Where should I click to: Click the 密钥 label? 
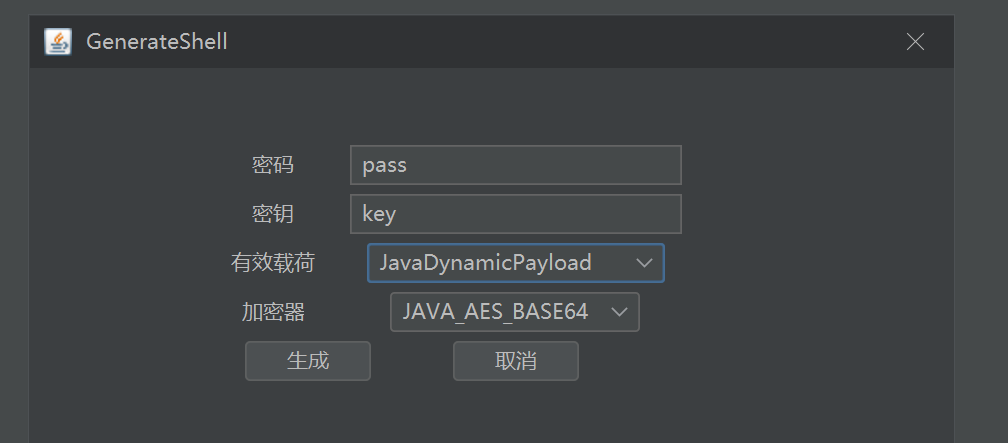[x=273, y=214]
